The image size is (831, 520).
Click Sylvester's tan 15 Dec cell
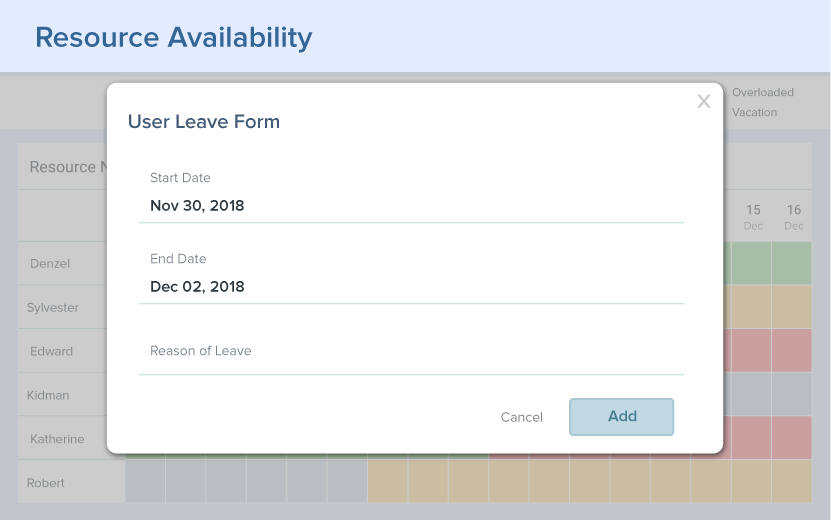click(x=751, y=308)
